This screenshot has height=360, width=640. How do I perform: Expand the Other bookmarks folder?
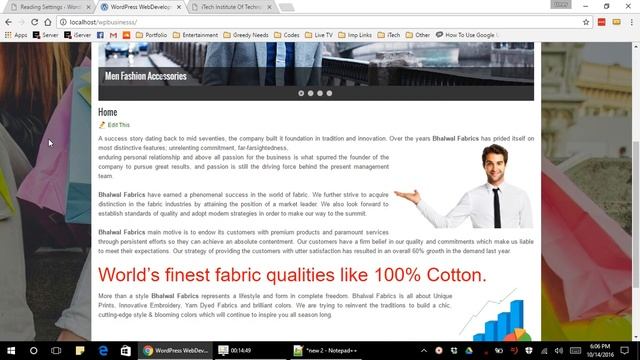tap(418, 35)
